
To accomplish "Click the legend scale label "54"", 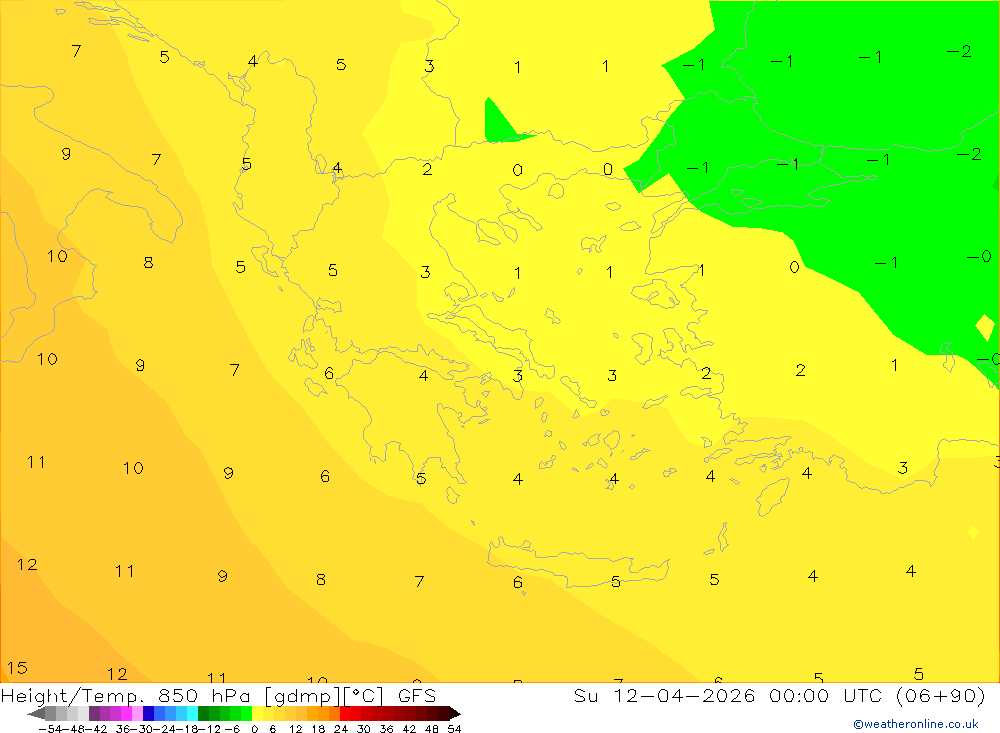I will [454, 729].
